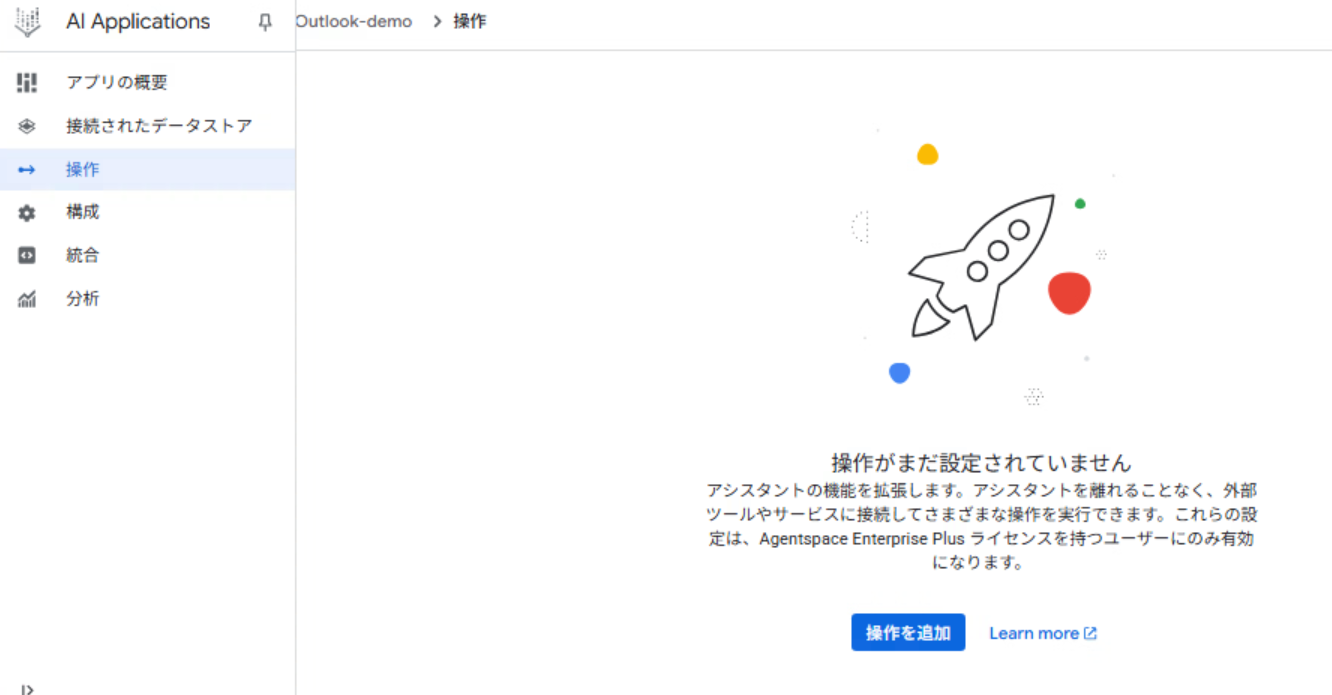
Task: Select the アプリの概要 dashboard grid icon
Action: tap(27, 83)
